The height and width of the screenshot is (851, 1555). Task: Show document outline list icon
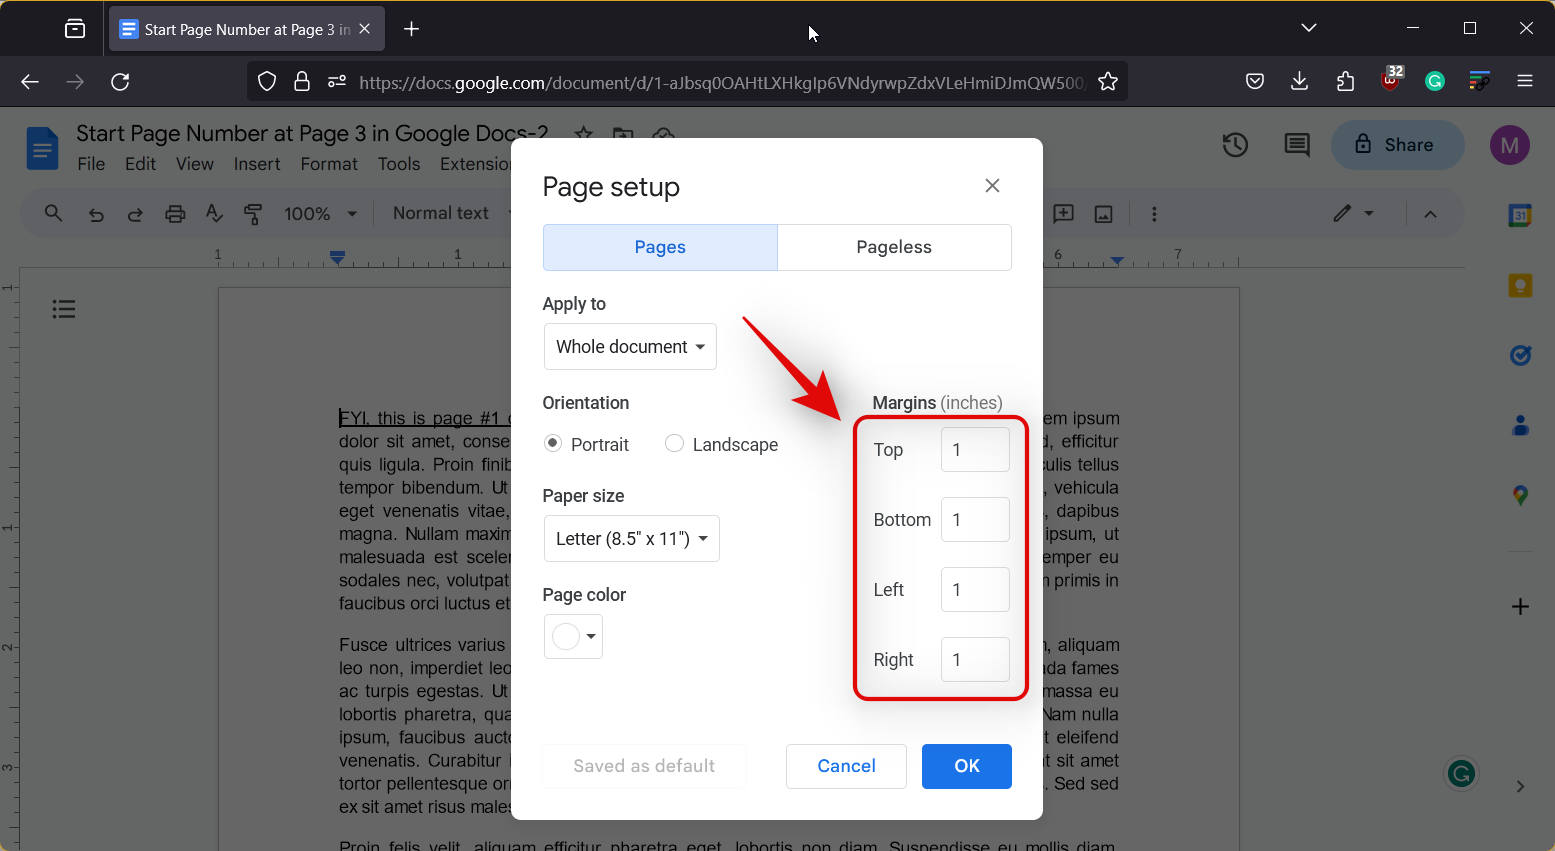coord(64,309)
